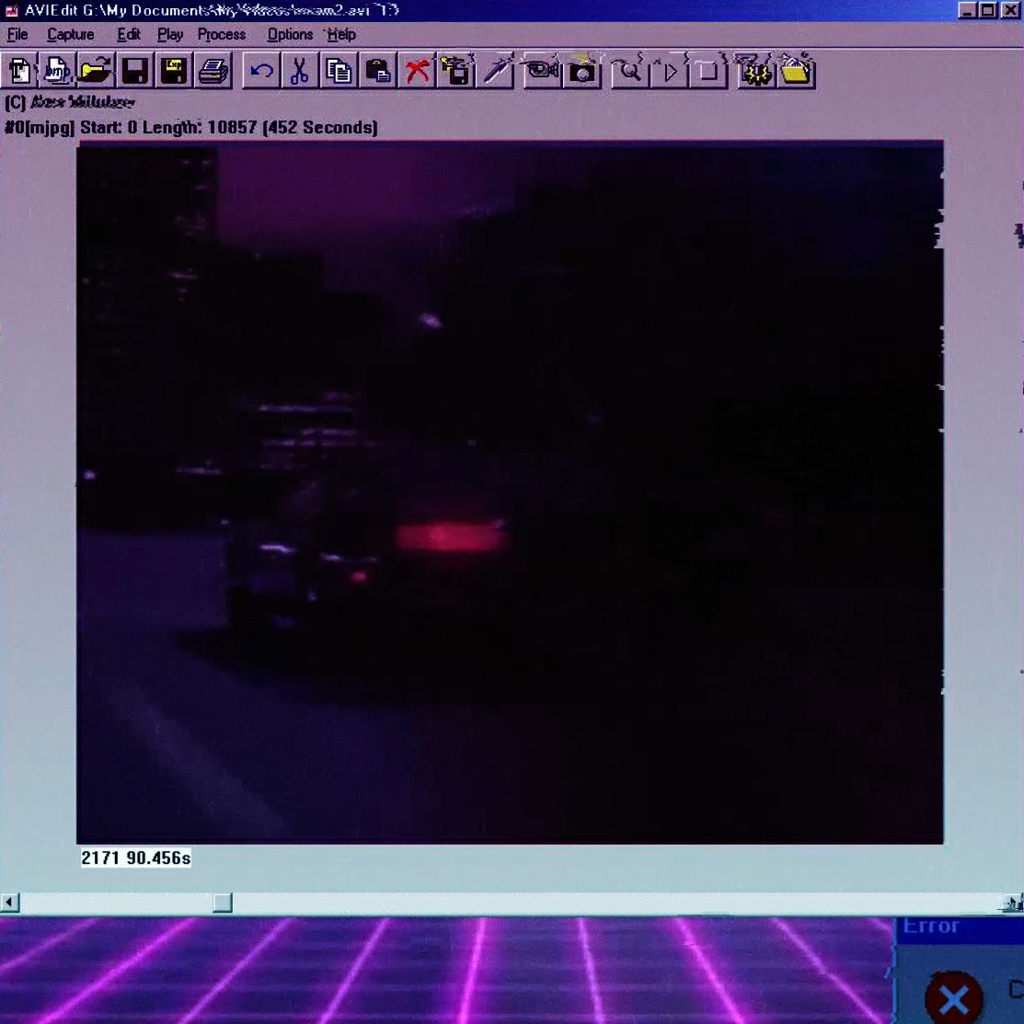
Task: Open the Options menu
Action: [x=290, y=35]
